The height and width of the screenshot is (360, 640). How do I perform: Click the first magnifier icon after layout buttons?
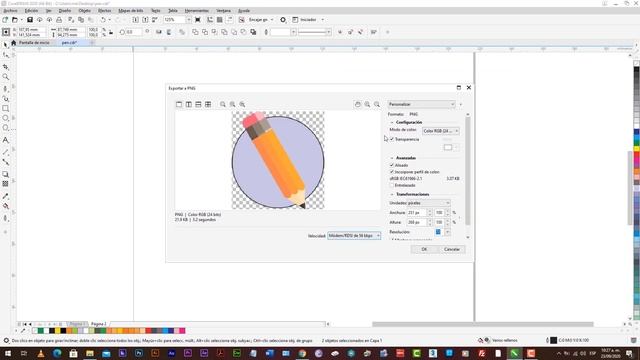(223, 104)
